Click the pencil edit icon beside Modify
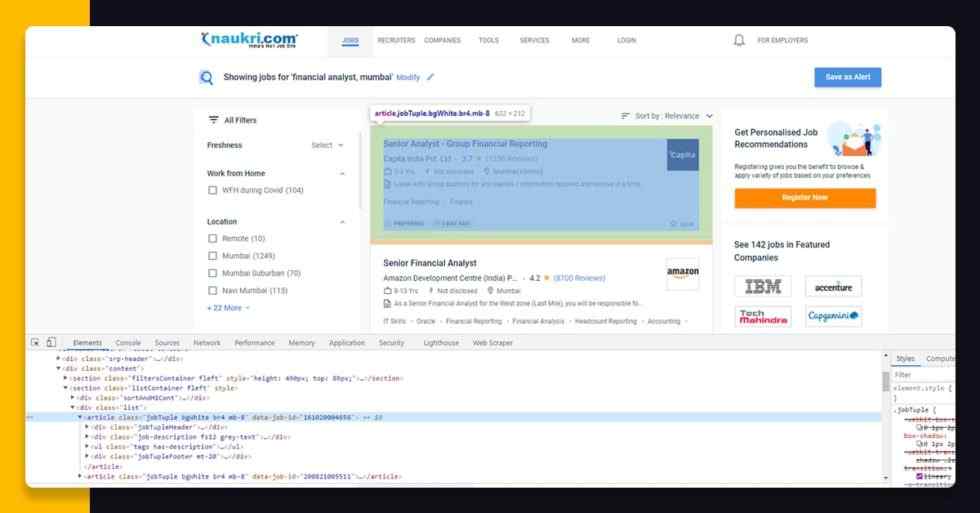The height and width of the screenshot is (513, 980). click(x=431, y=77)
